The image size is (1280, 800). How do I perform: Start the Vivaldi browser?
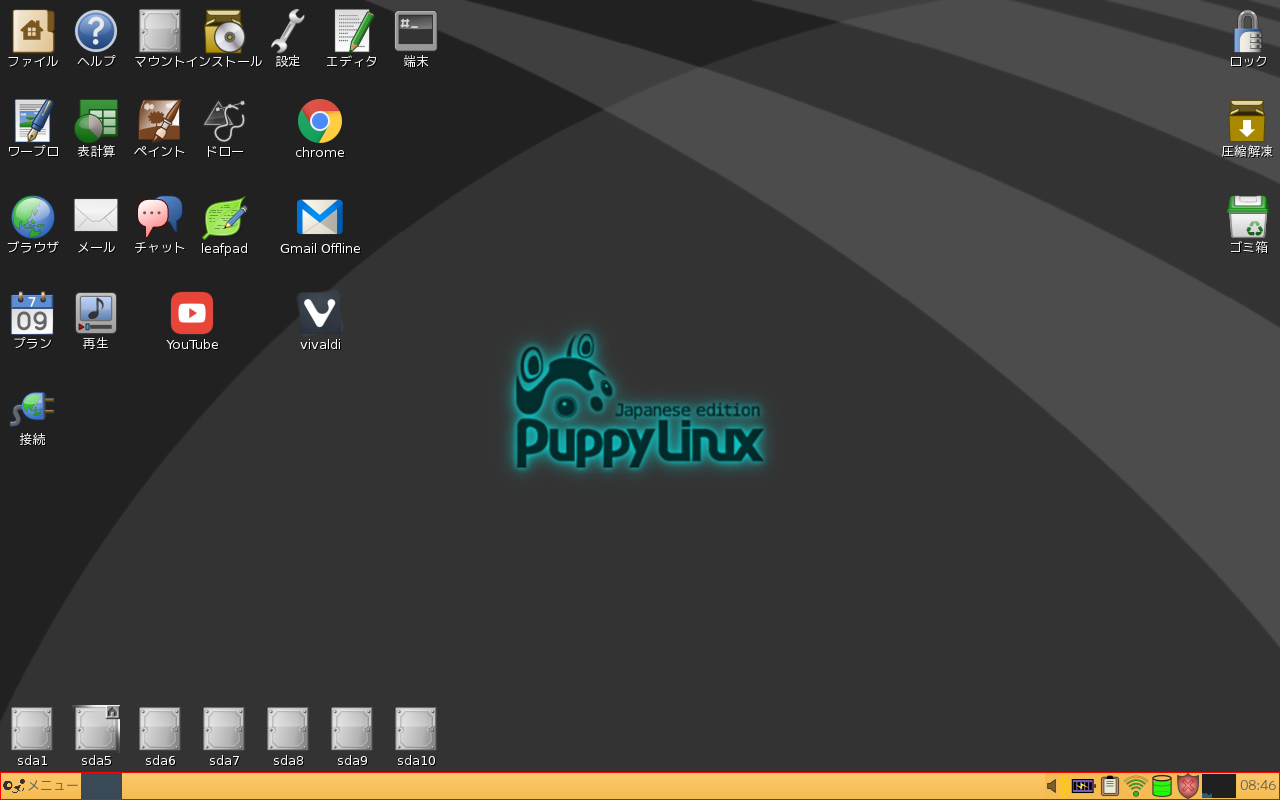coord(319,313)
